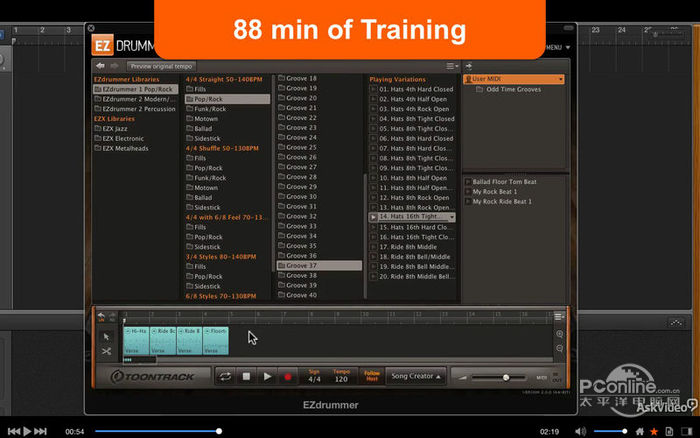Viewport: 700px width, 438px height.
Task: Select EZdrummer 1 Pop/Rock library
Action: [x=136, y=89]
